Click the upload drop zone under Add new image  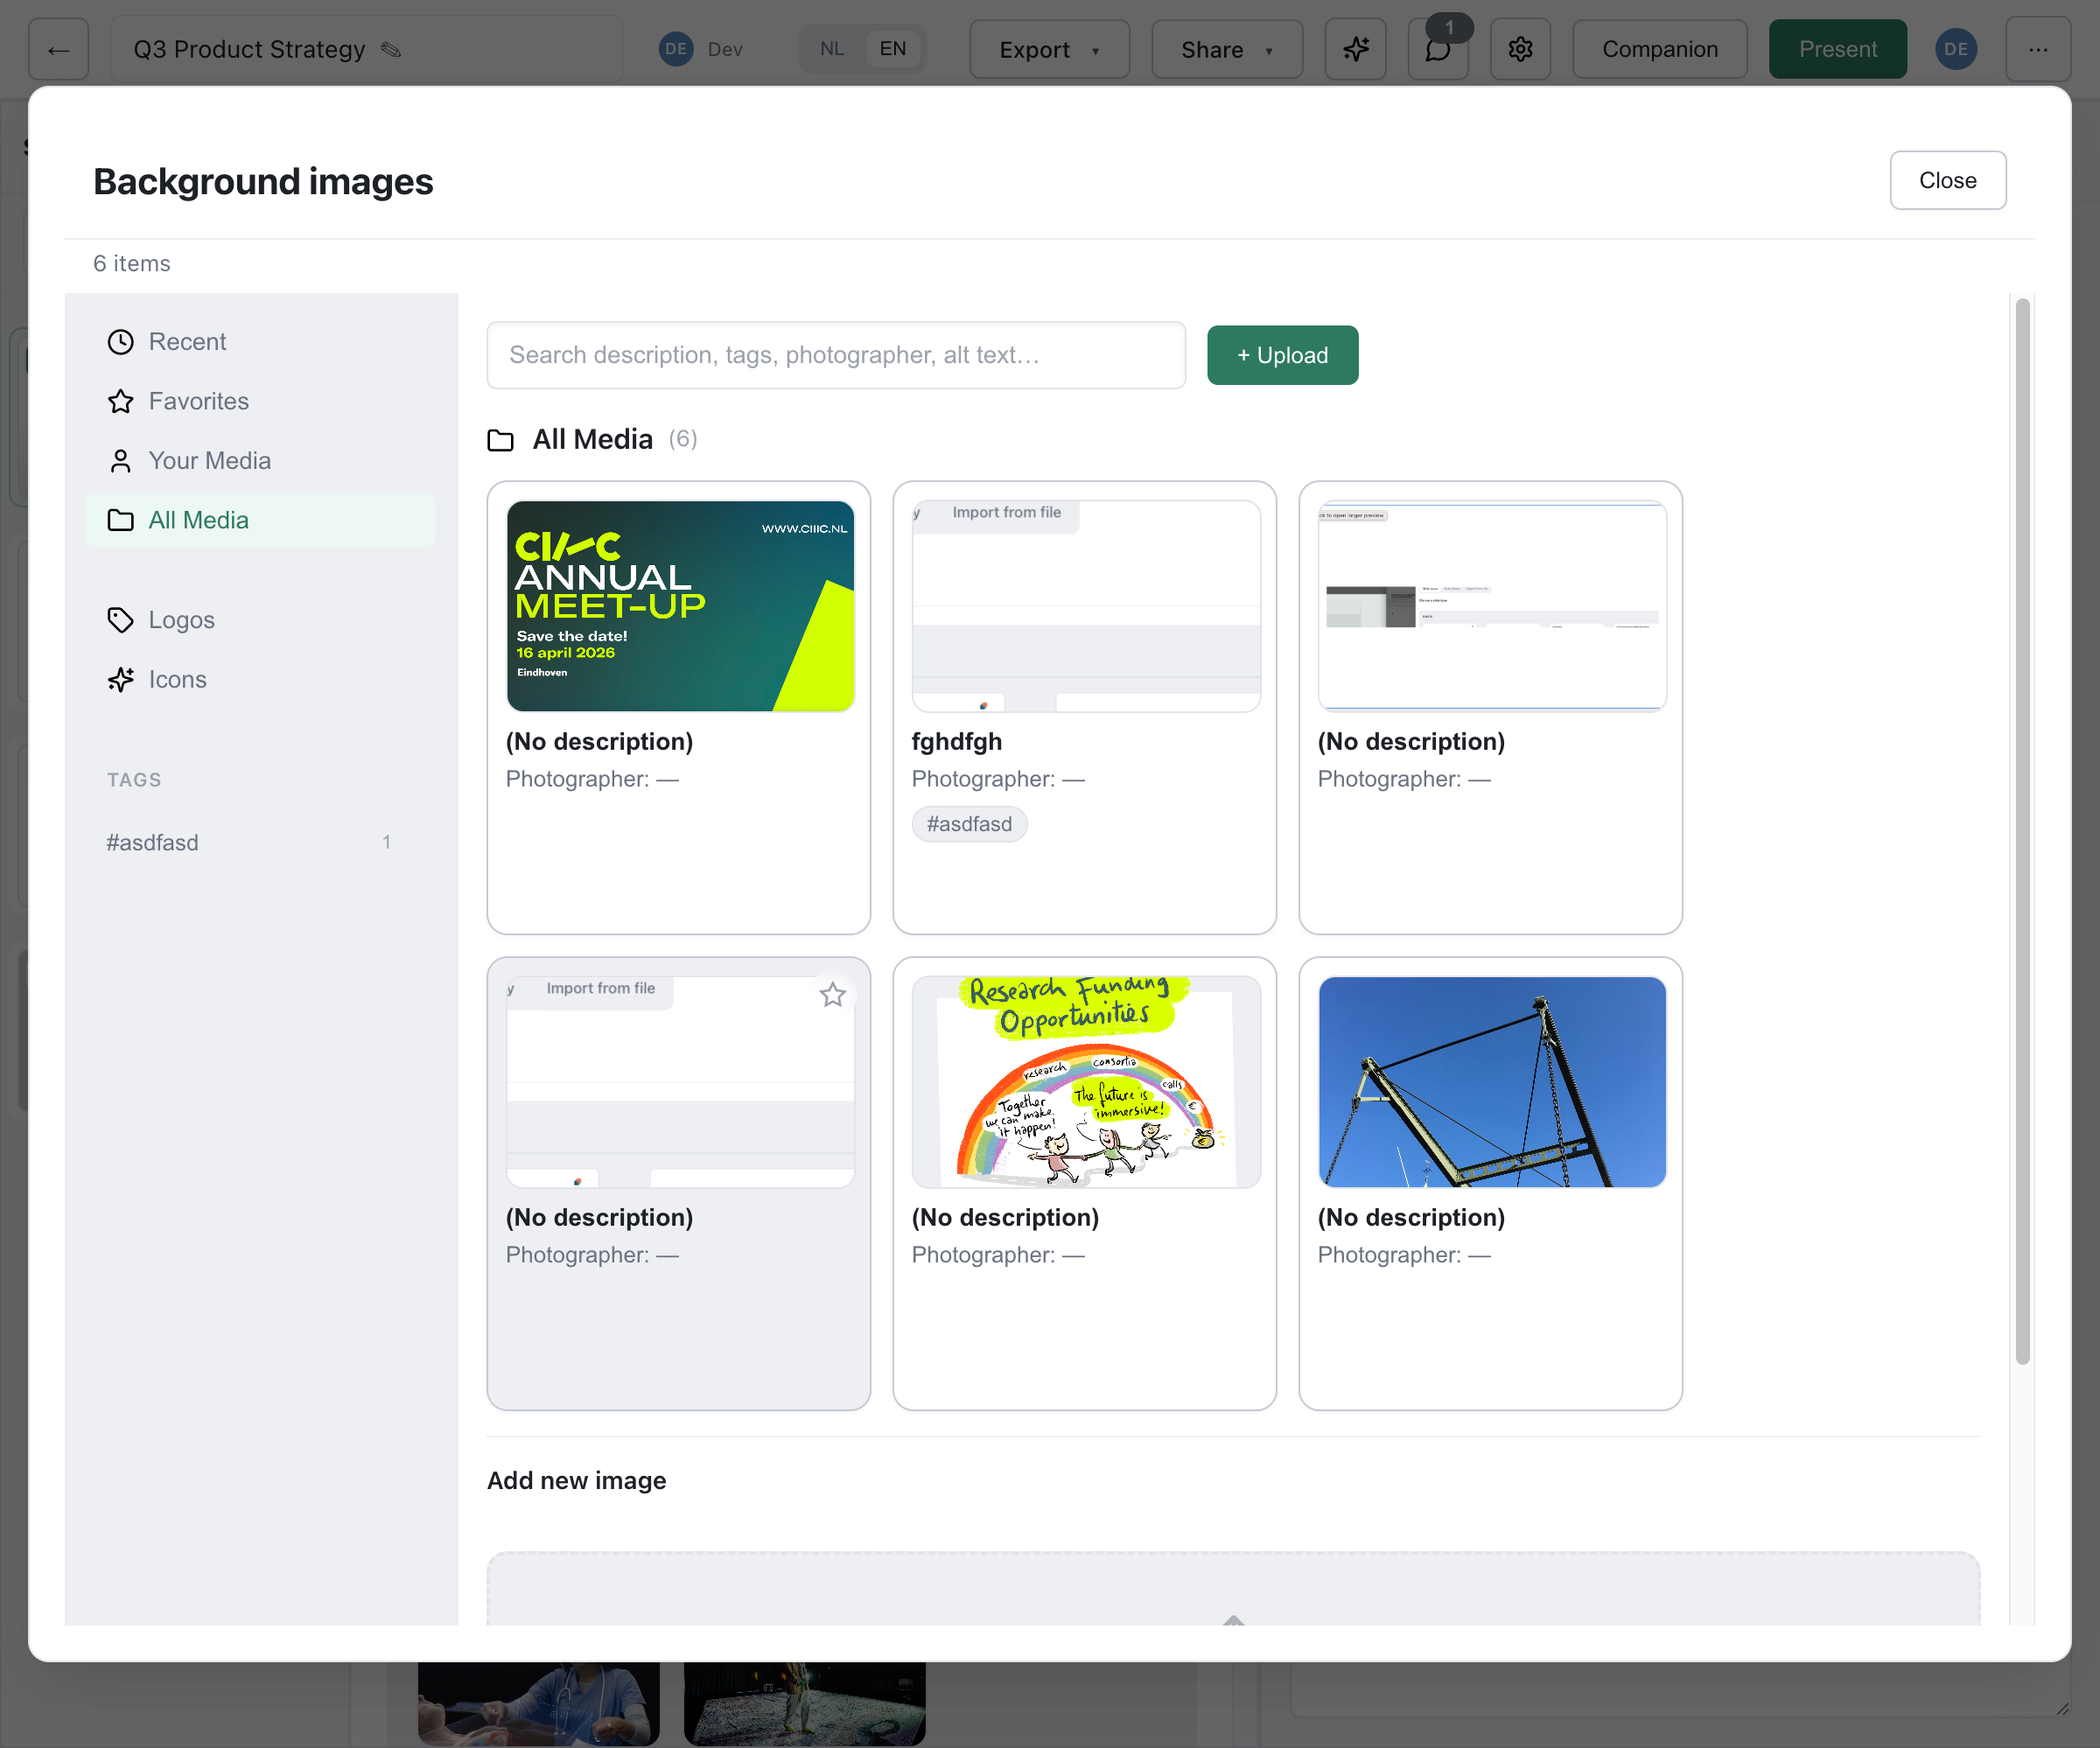(x=1233, y=1590)
